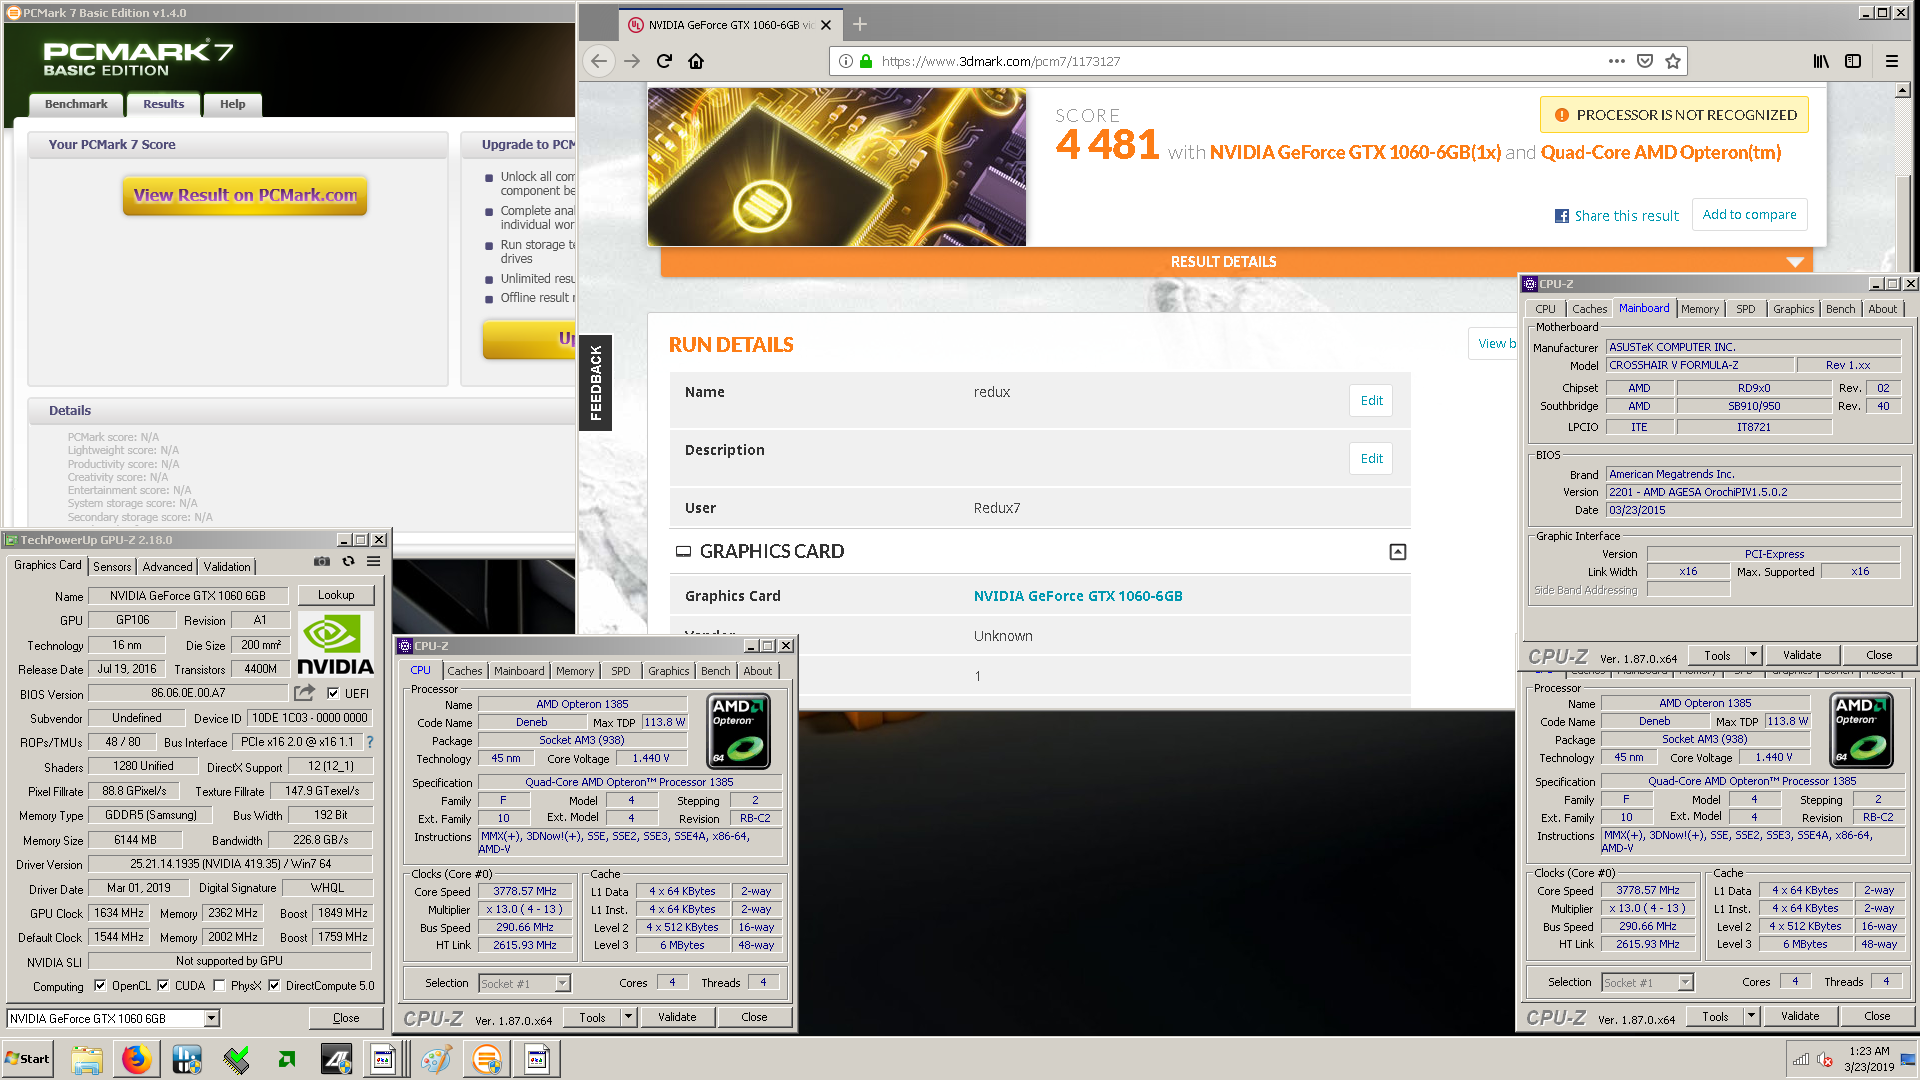Open the Bus Interface question mark help
Screen dimensions: 1920x1080
(x=370, y=742)
